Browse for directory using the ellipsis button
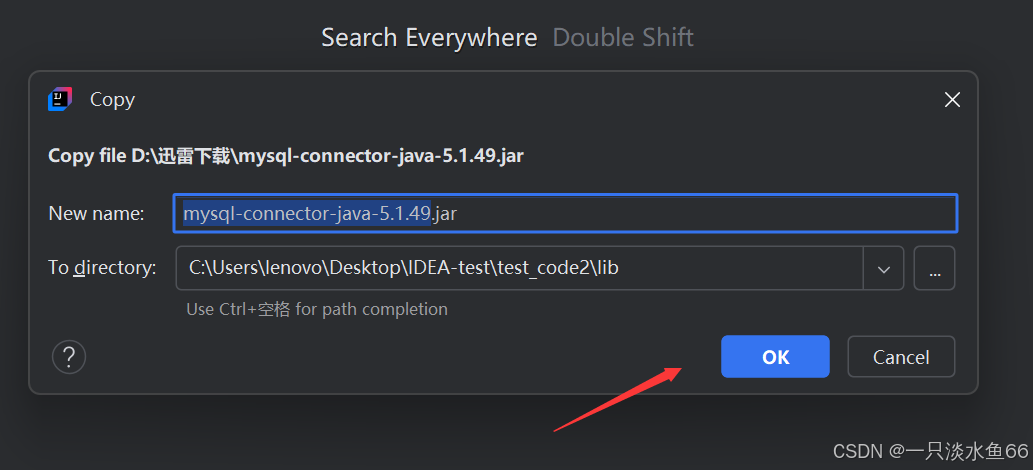Viewport: 1033px width, 470px height. point(934,268)
